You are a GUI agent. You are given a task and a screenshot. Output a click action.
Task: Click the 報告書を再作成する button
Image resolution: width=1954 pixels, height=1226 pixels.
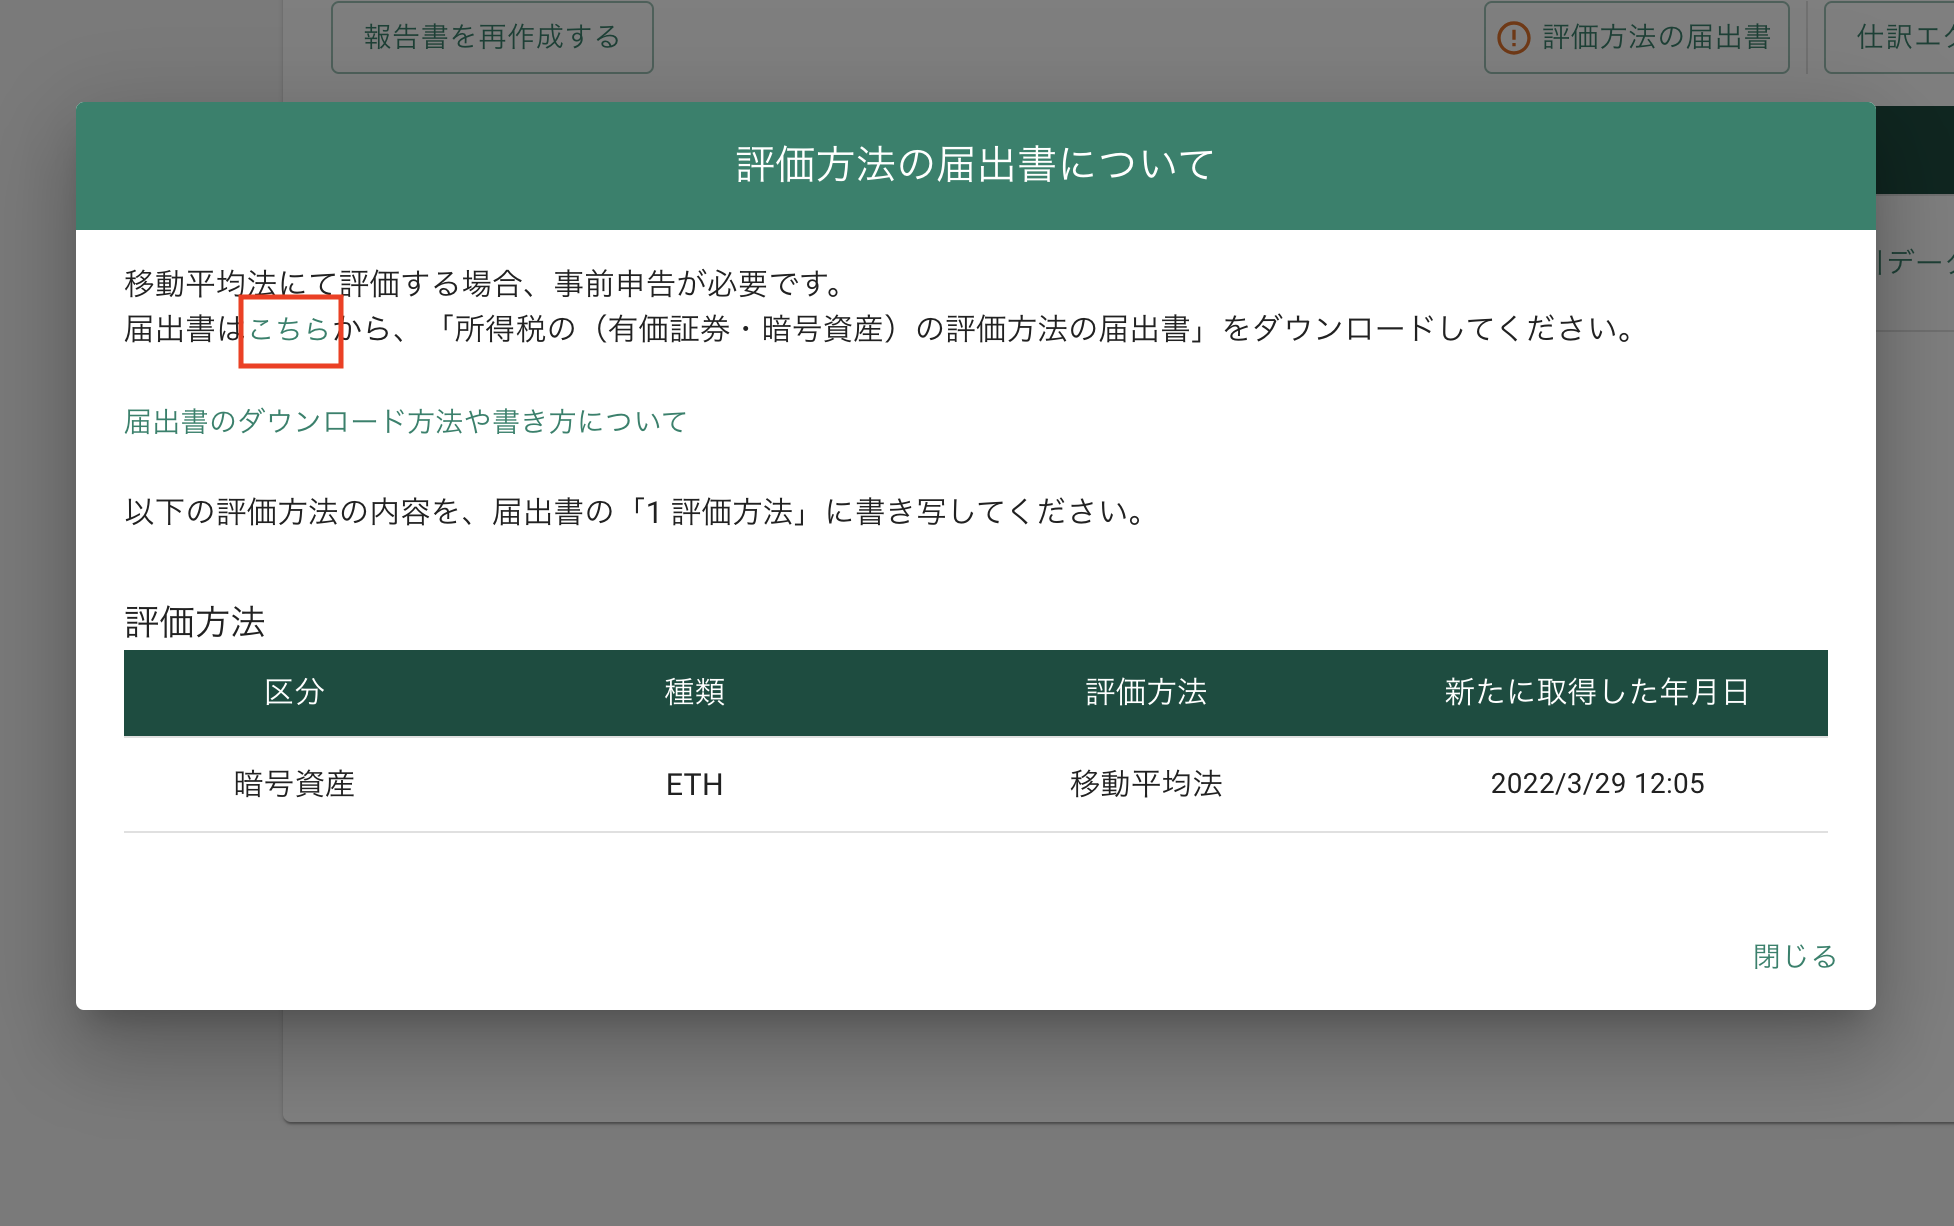pos(491,36)
